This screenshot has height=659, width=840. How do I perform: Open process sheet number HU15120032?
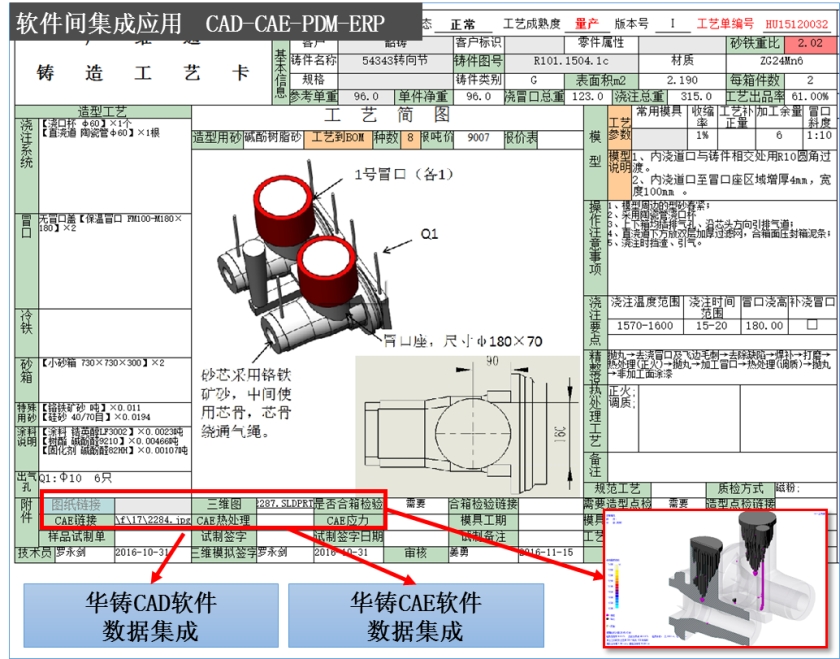[x=796, y=24]
